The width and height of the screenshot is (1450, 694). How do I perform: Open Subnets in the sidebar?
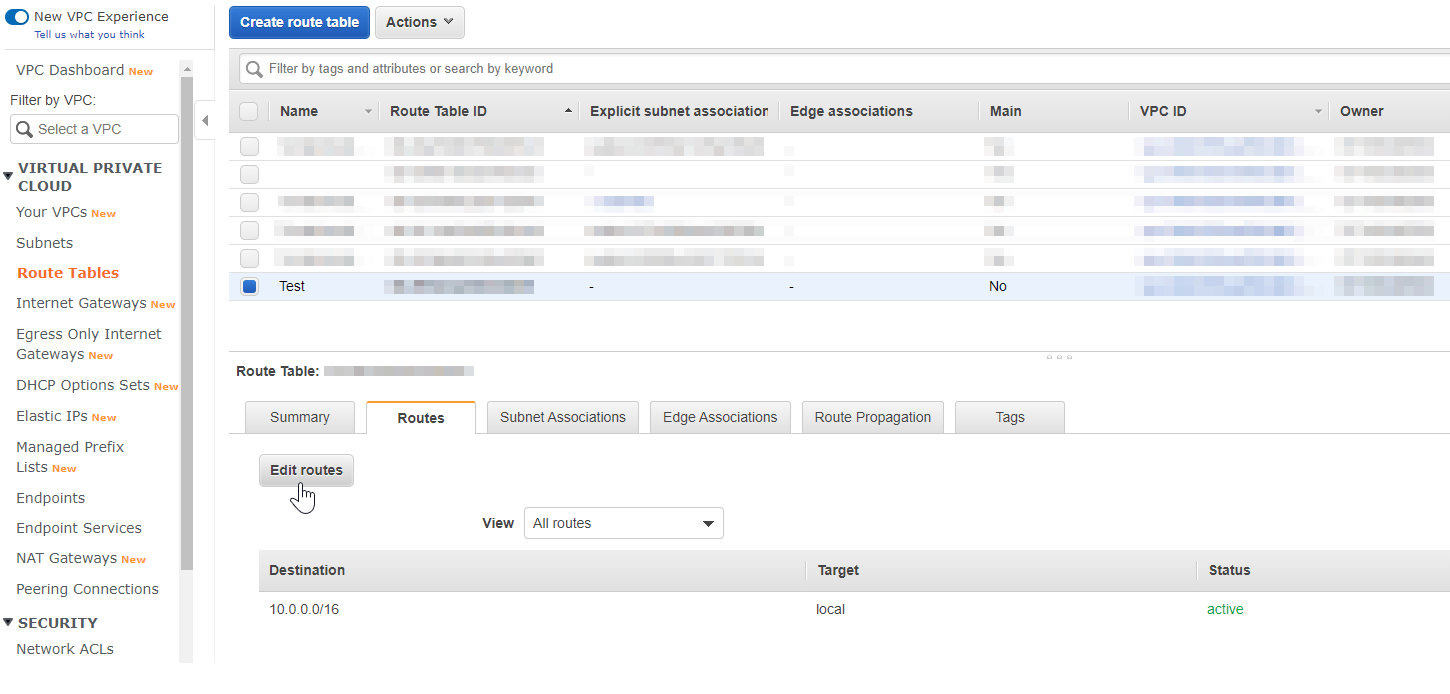[44, 243]
